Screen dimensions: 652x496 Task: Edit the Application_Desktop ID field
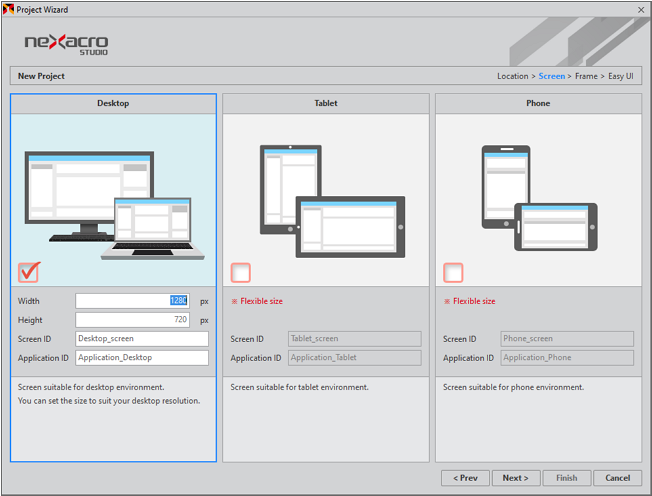coord(141,358)
